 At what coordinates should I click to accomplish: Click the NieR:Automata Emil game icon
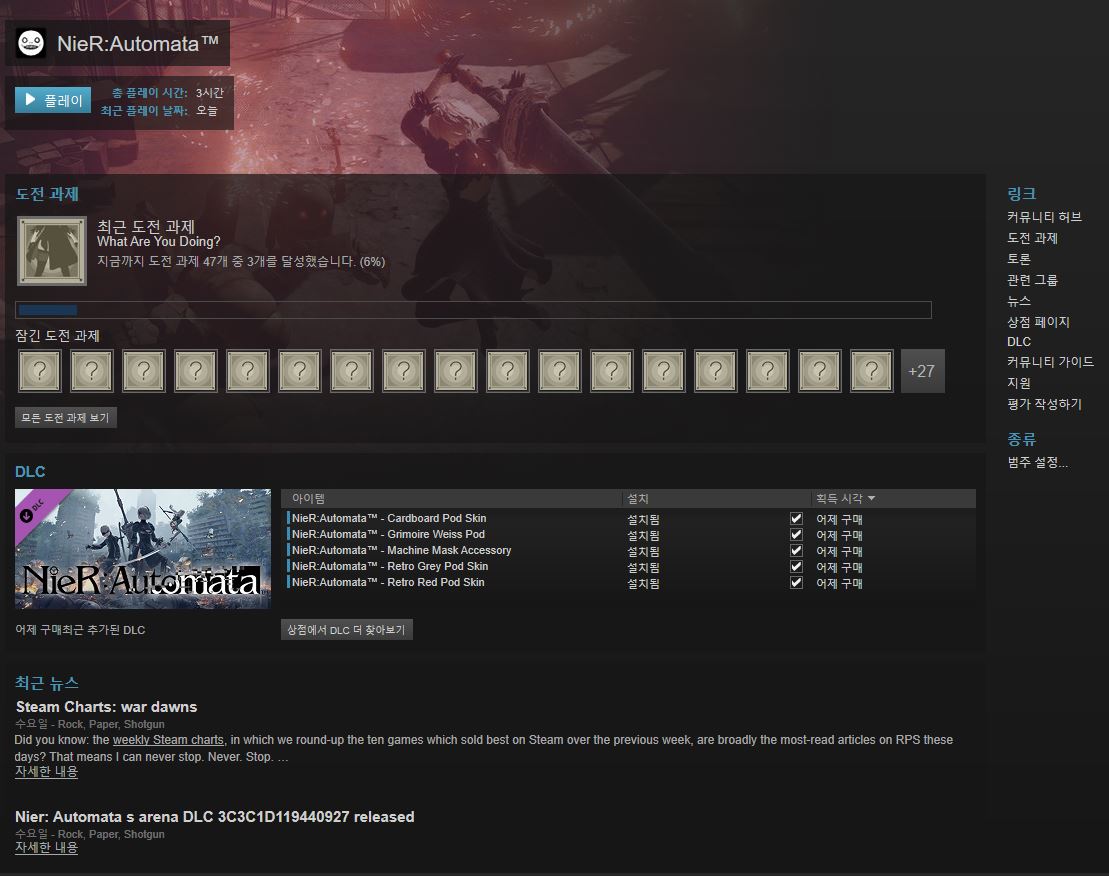32,44
